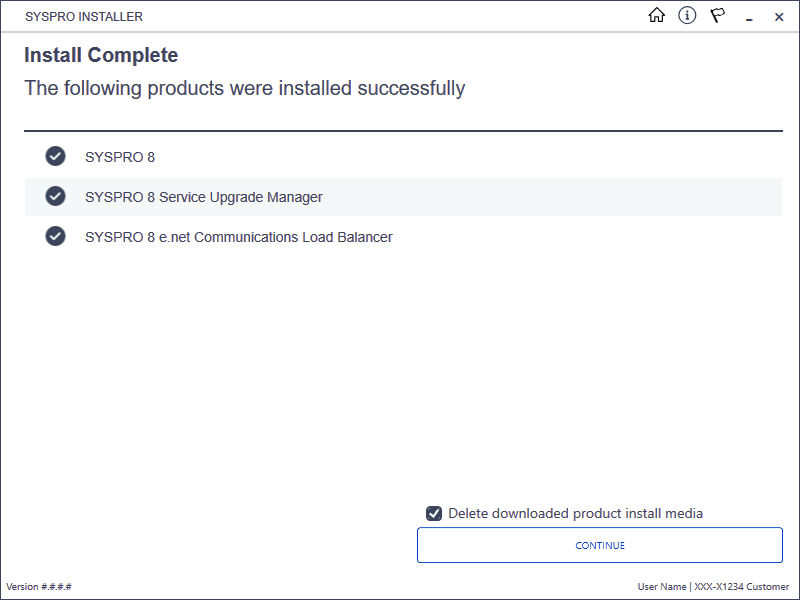This screenshot has height=600, width=800.
Task: Uncheck Delete downloaded product install media checkbox
Action: (x=434, y=513)
